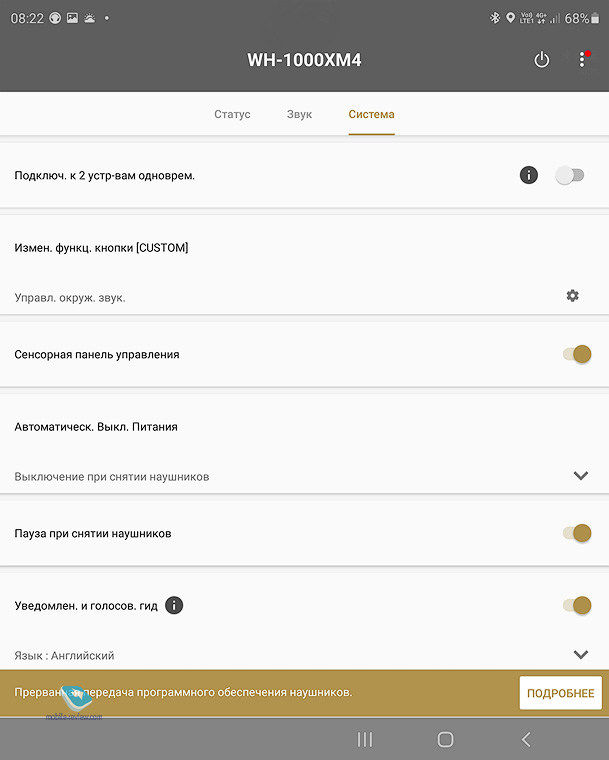Image resolution: width=609 pixels, height=760 pixels.
Task: Switch to the Статус tab
Action: click(232, 114)
